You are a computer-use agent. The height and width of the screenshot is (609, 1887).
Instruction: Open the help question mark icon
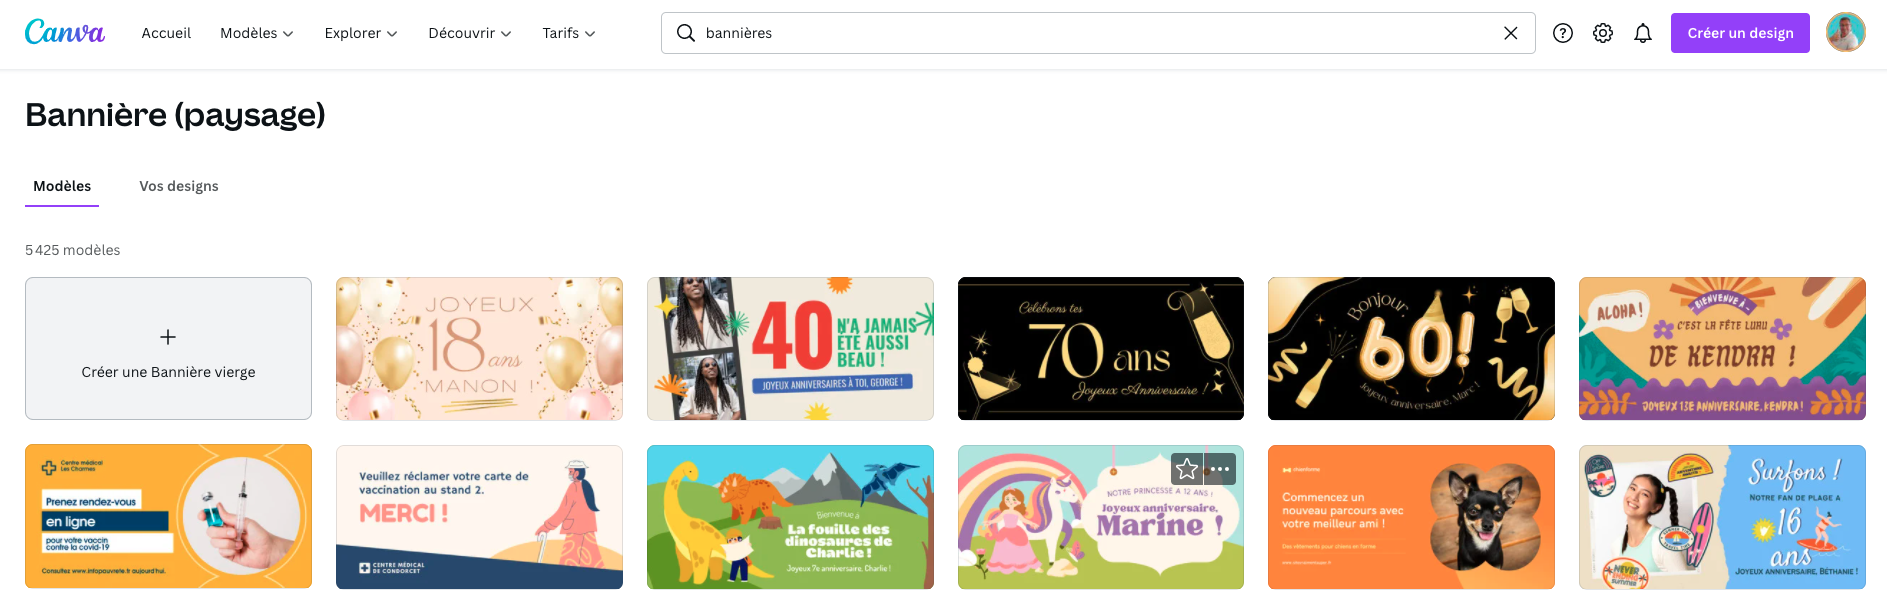1563,33
